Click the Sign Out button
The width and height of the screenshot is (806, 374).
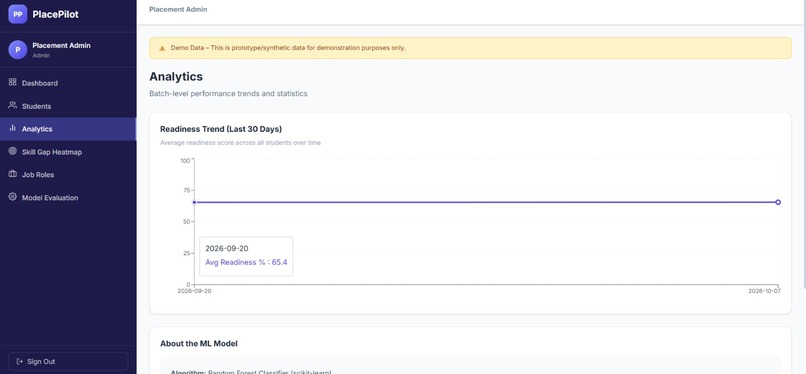68,362
